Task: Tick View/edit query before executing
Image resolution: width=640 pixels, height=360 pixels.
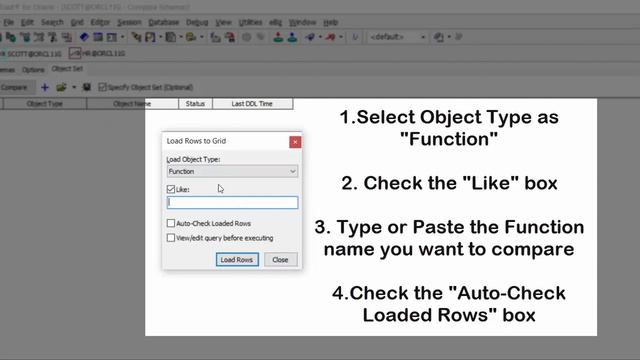Action: tap(171, 238)
